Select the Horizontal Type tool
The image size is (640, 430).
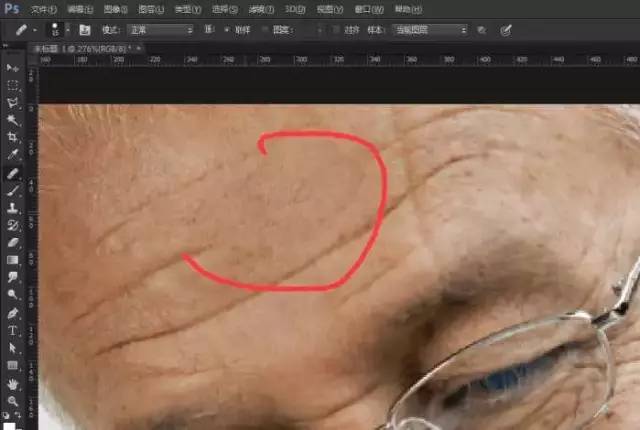pyautogui.click(x=13, y=330)
